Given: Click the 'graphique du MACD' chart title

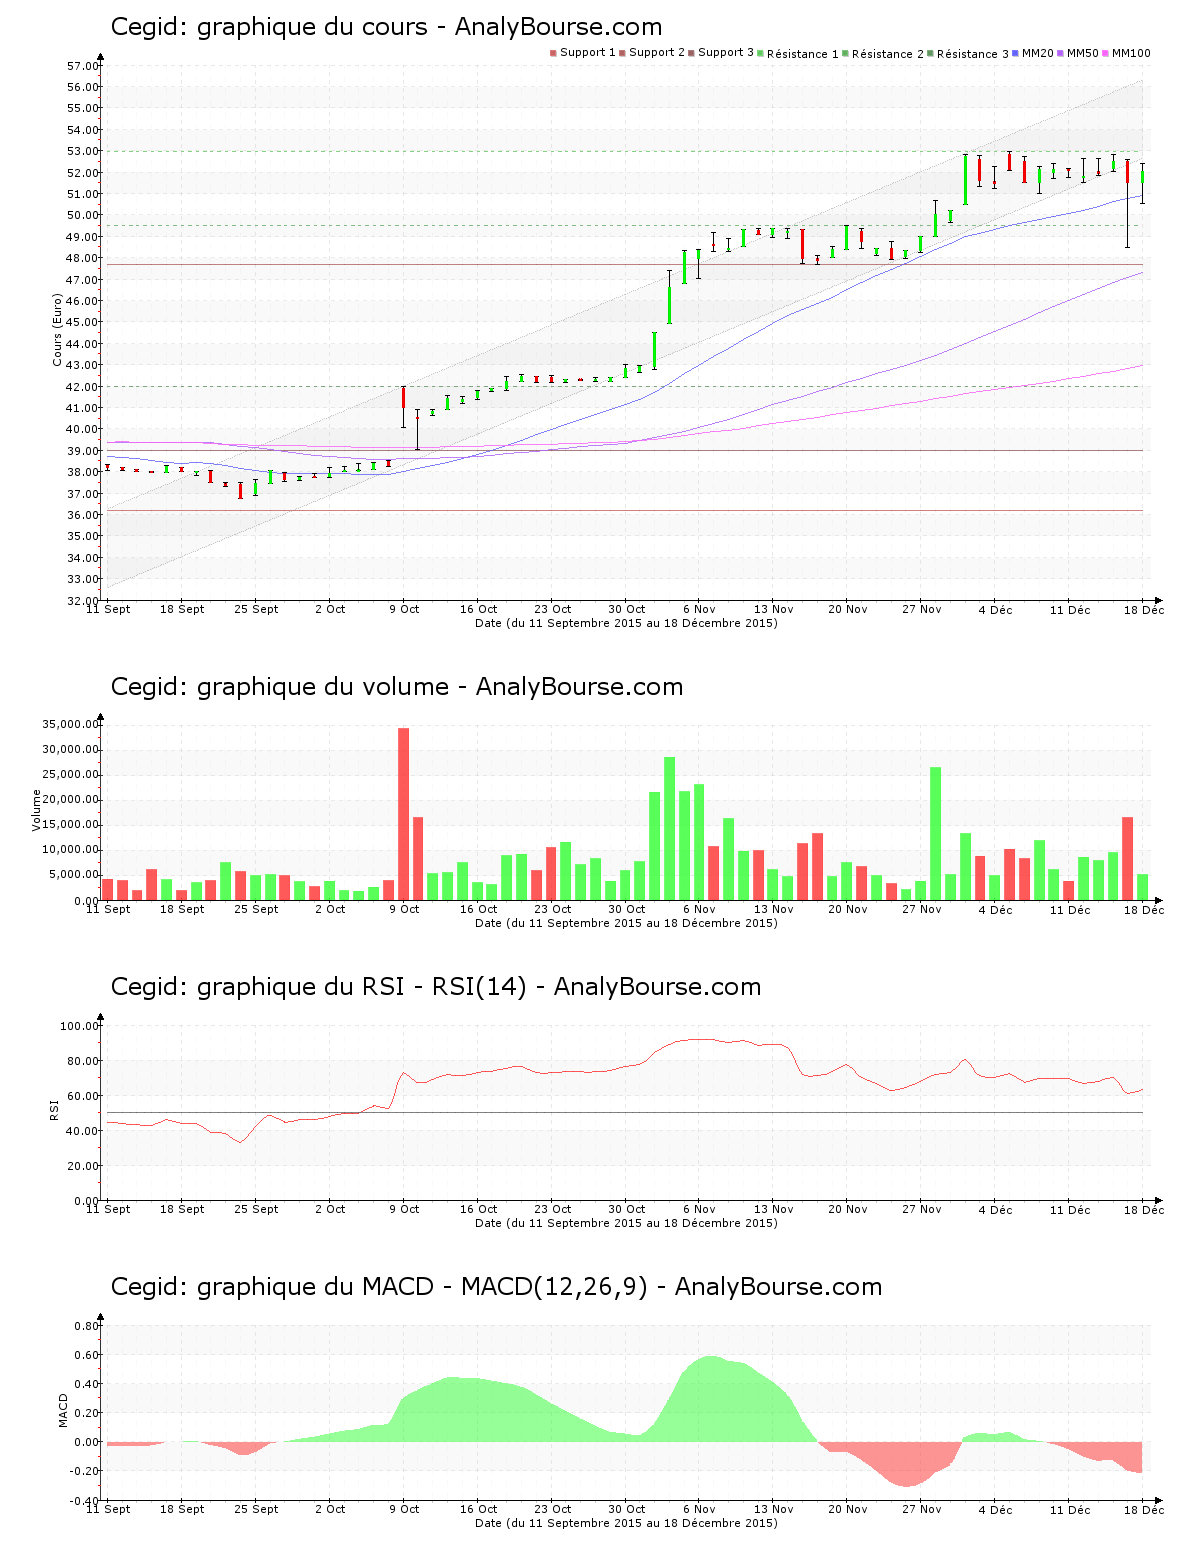Looking at the screenshot, I should [x=496, y=1287].
